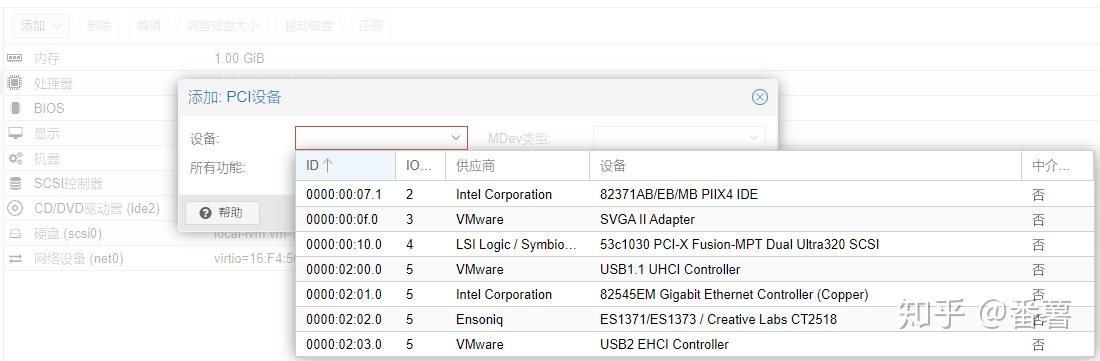
Task: Click the memory icon beside 内存
Action: (x=15, y=58)
